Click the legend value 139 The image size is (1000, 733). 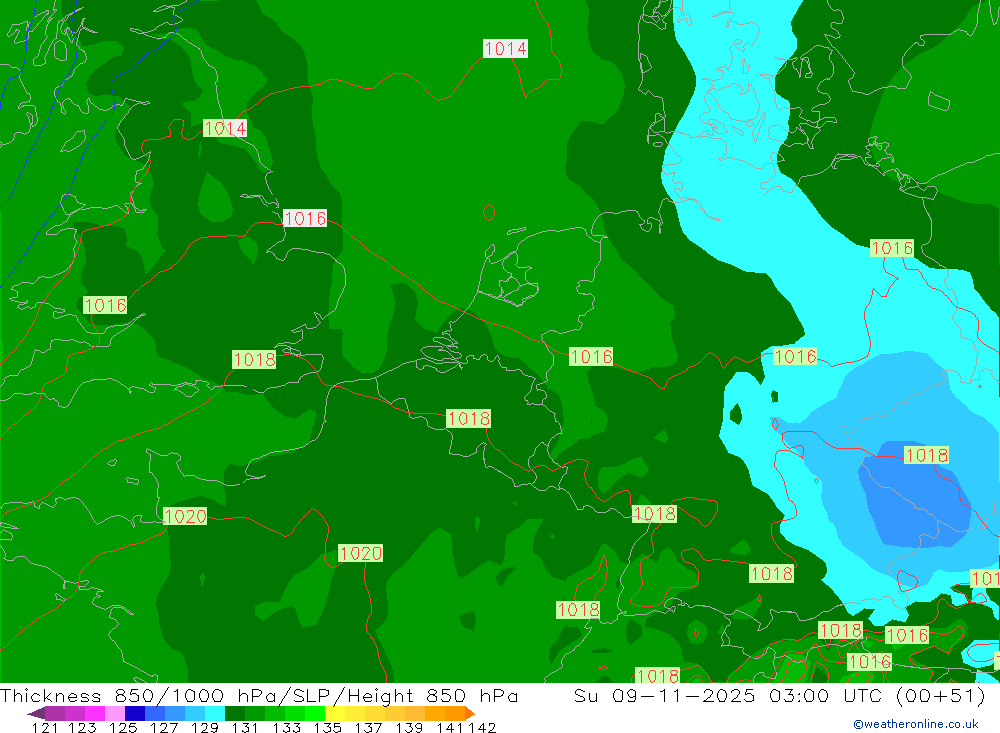coord(409,727)
